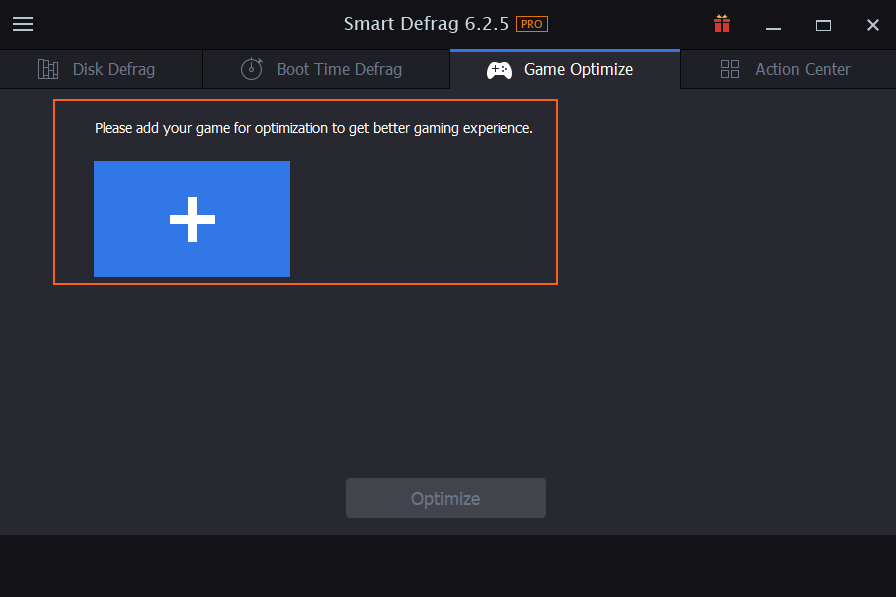Open the Boot Time Defrag tab
This screenshot has width=896, height=597.
pyautogui.click(x=326, y=69)
